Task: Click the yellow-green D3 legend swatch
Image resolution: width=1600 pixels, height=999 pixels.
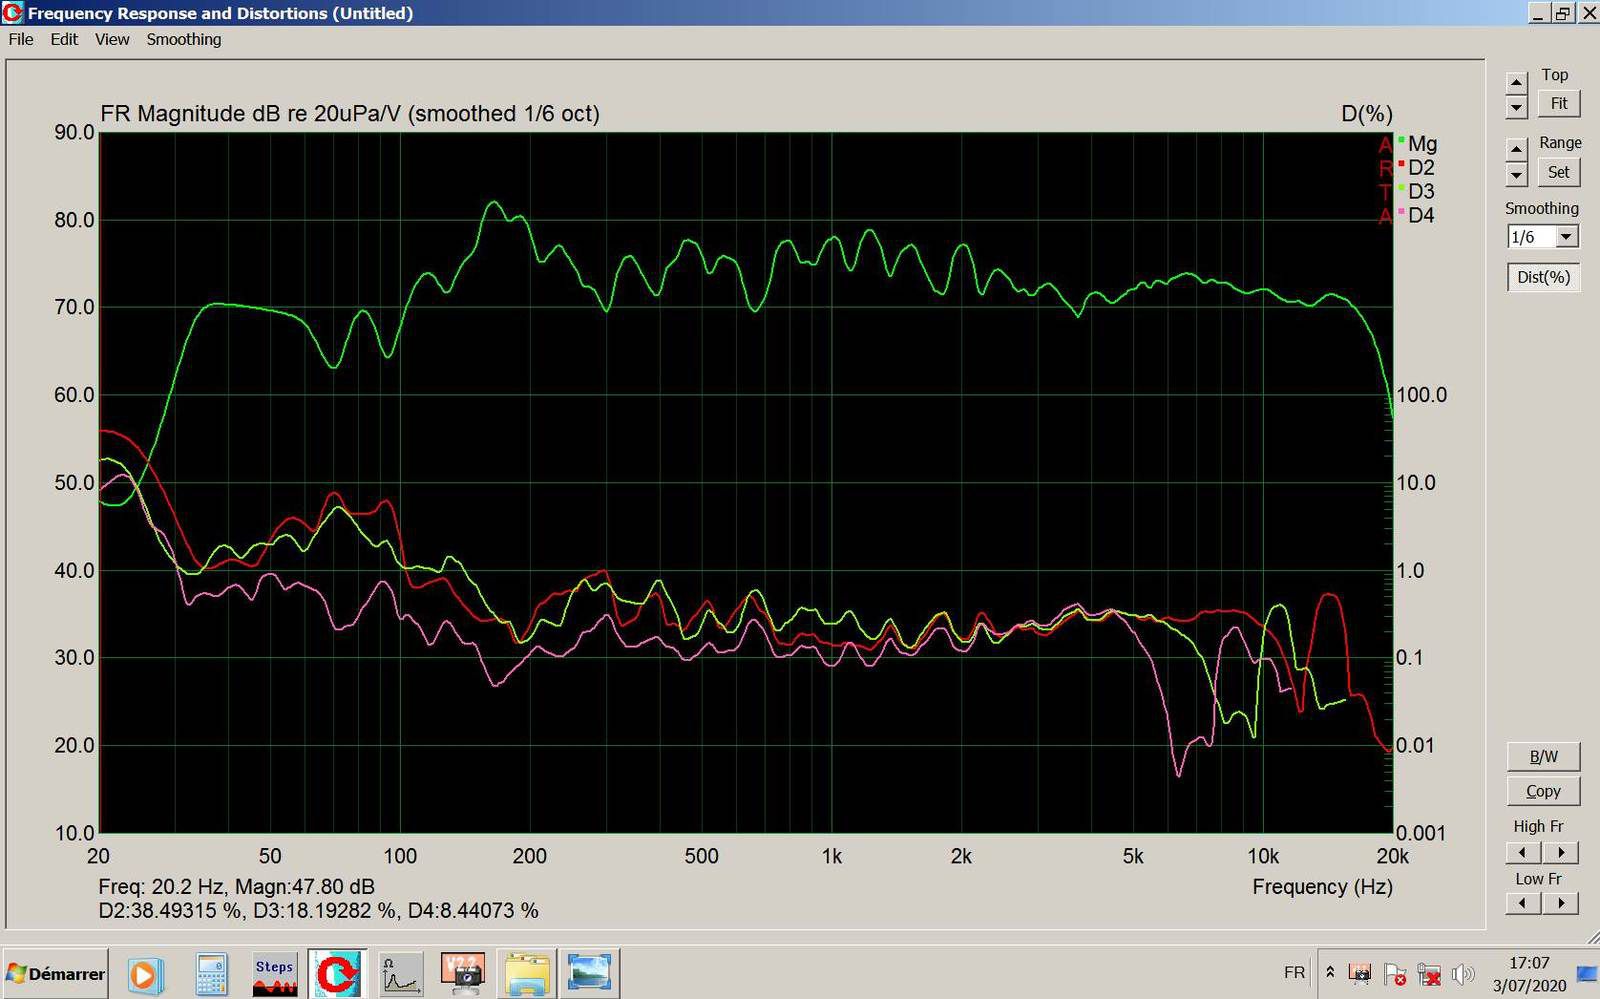Action: point(1401,188)
